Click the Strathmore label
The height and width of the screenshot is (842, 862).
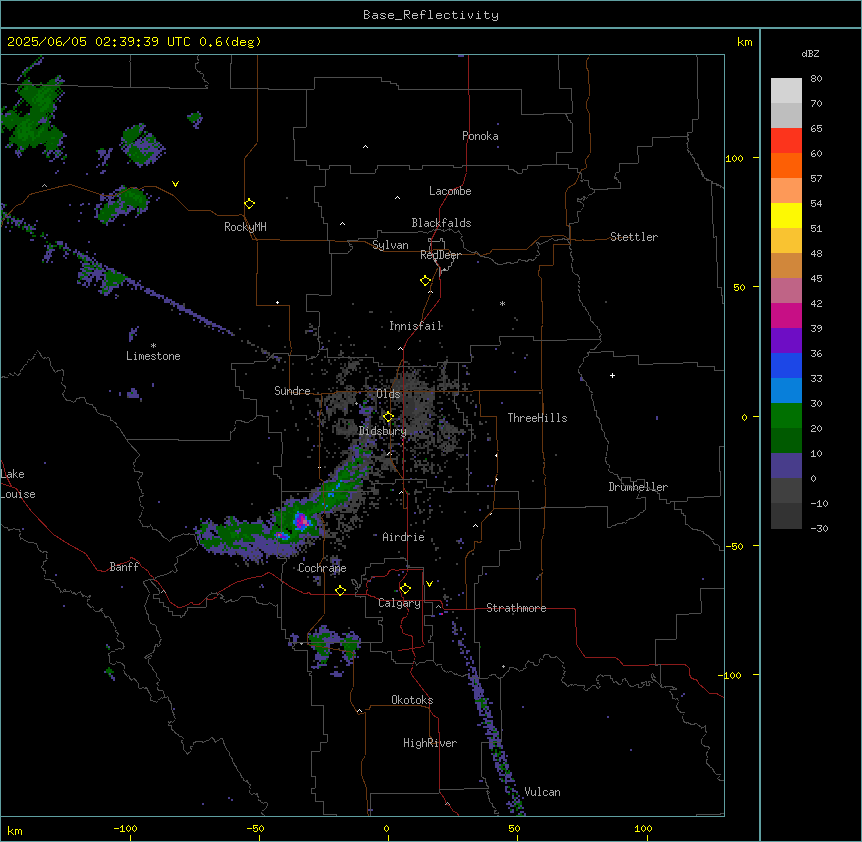[x=516, y=608]
